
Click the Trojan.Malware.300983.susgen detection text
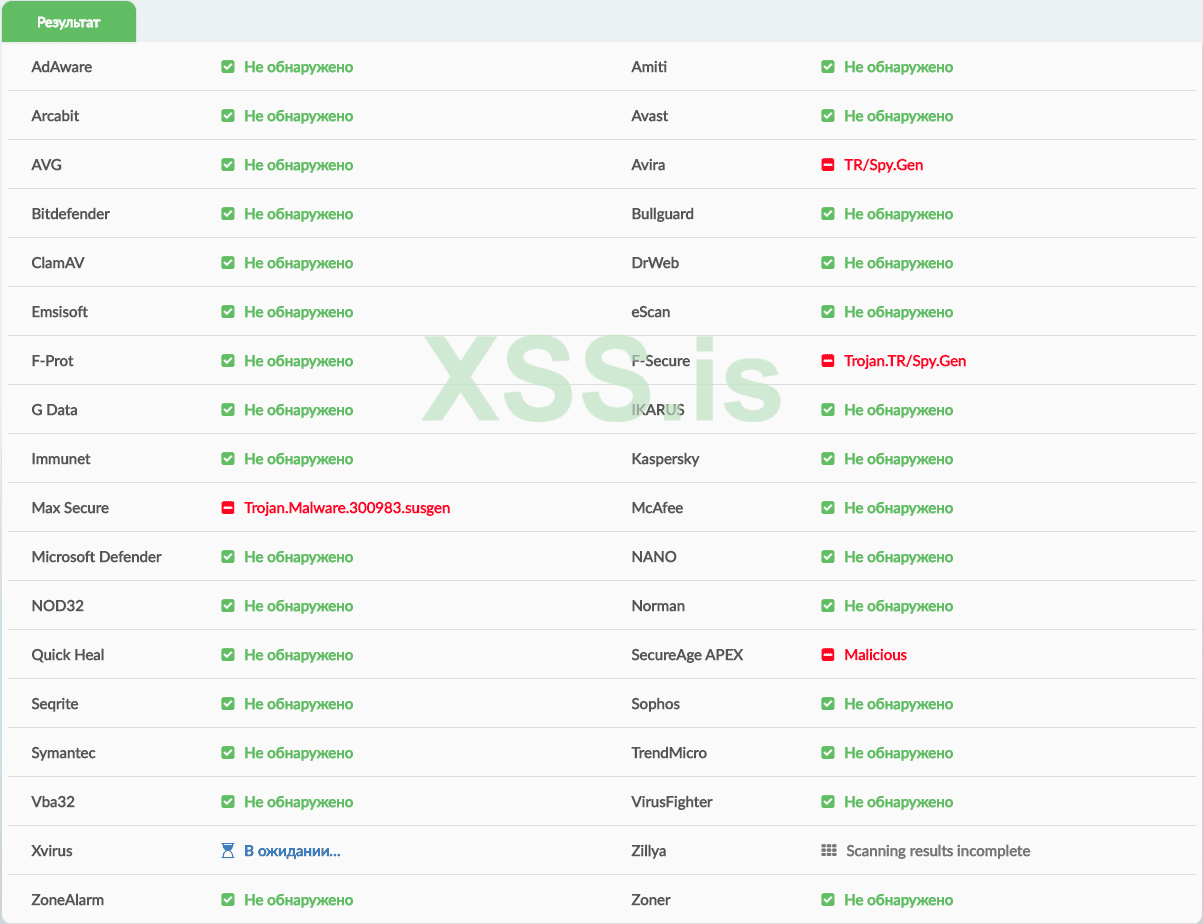coord(347,508)
